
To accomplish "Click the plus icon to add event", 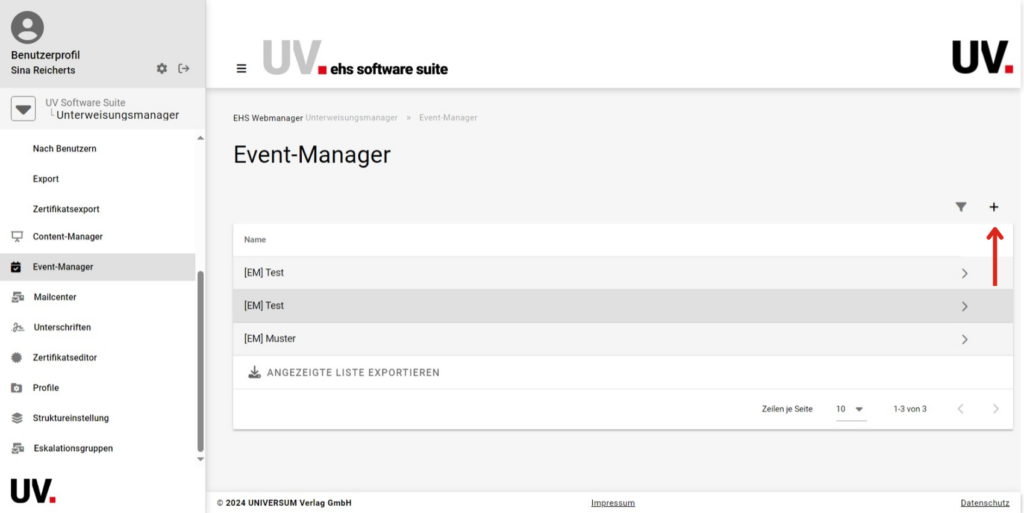I will 993,207.
